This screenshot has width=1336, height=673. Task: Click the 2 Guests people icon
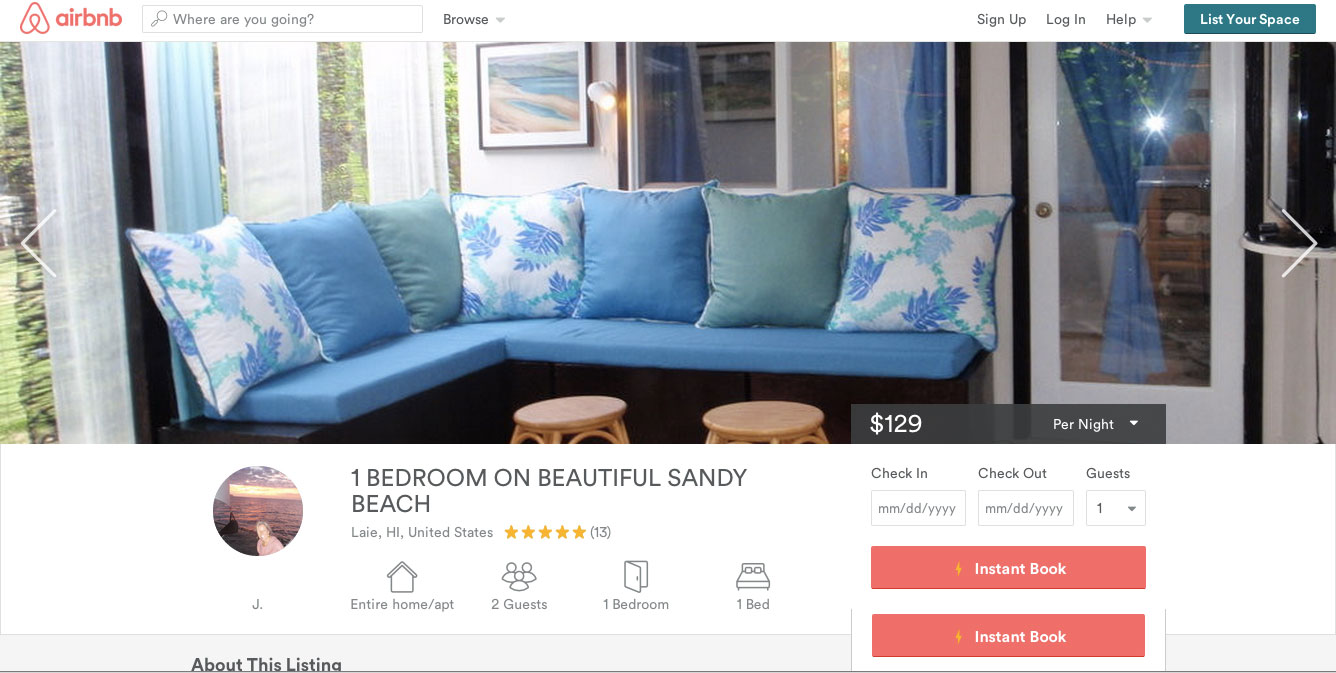[519, 576]
